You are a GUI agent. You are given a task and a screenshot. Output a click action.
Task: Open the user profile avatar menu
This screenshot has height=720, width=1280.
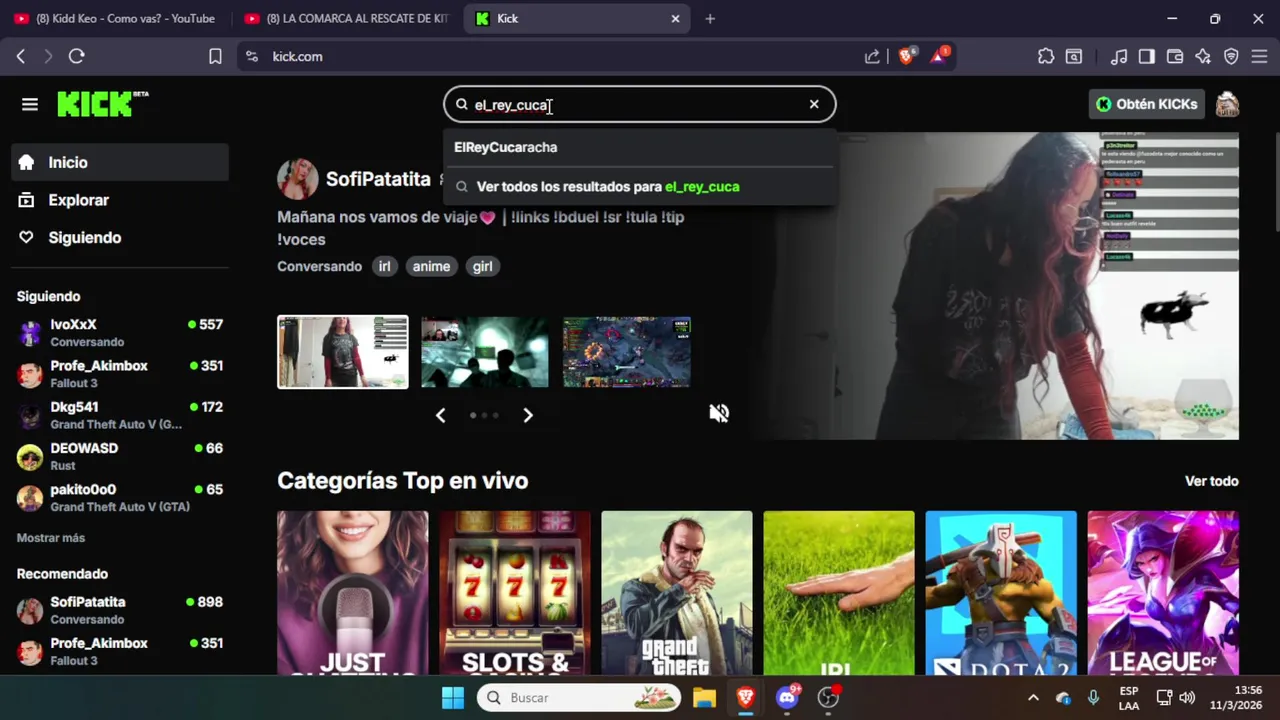click(x=1227, y=104)
